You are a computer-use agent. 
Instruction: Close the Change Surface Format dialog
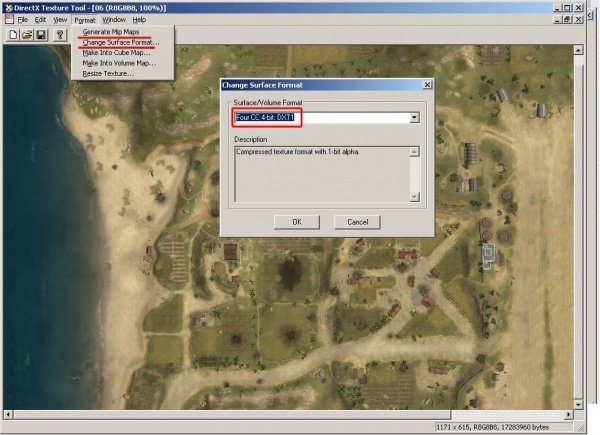click(427, 85)
